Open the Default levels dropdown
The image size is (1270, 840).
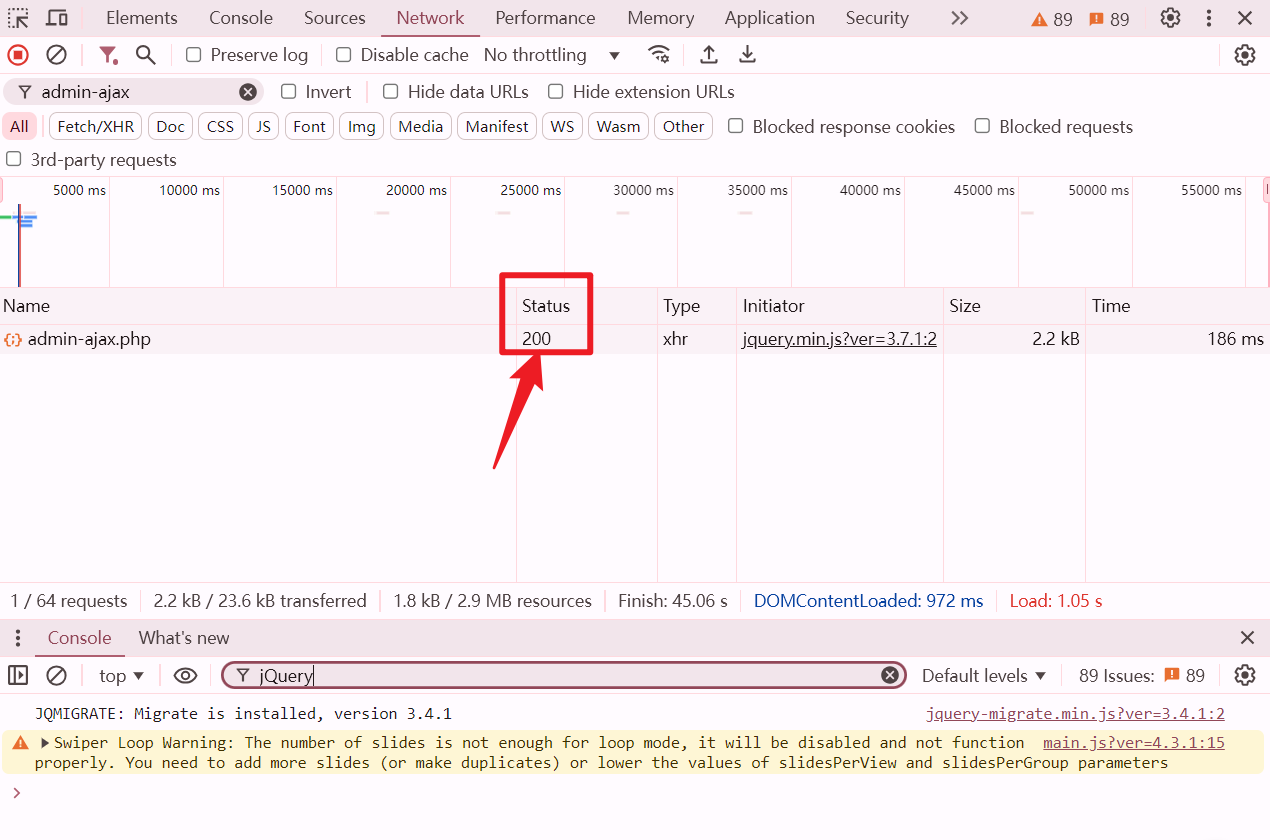[983, 675]
